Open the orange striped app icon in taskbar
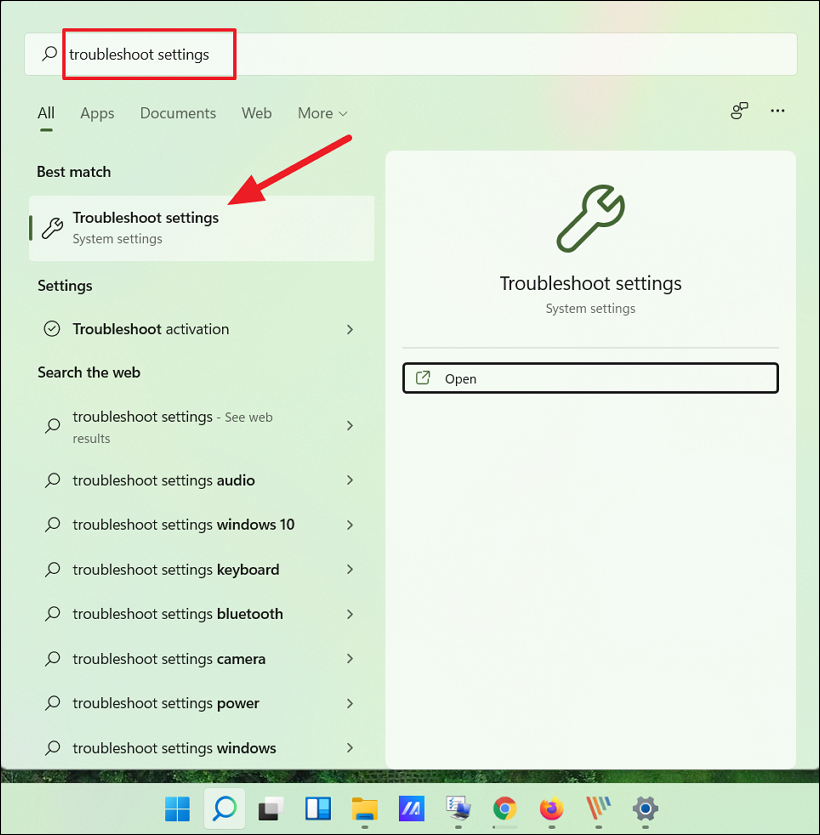Screen dimensions: 820x835 (598, 809)
